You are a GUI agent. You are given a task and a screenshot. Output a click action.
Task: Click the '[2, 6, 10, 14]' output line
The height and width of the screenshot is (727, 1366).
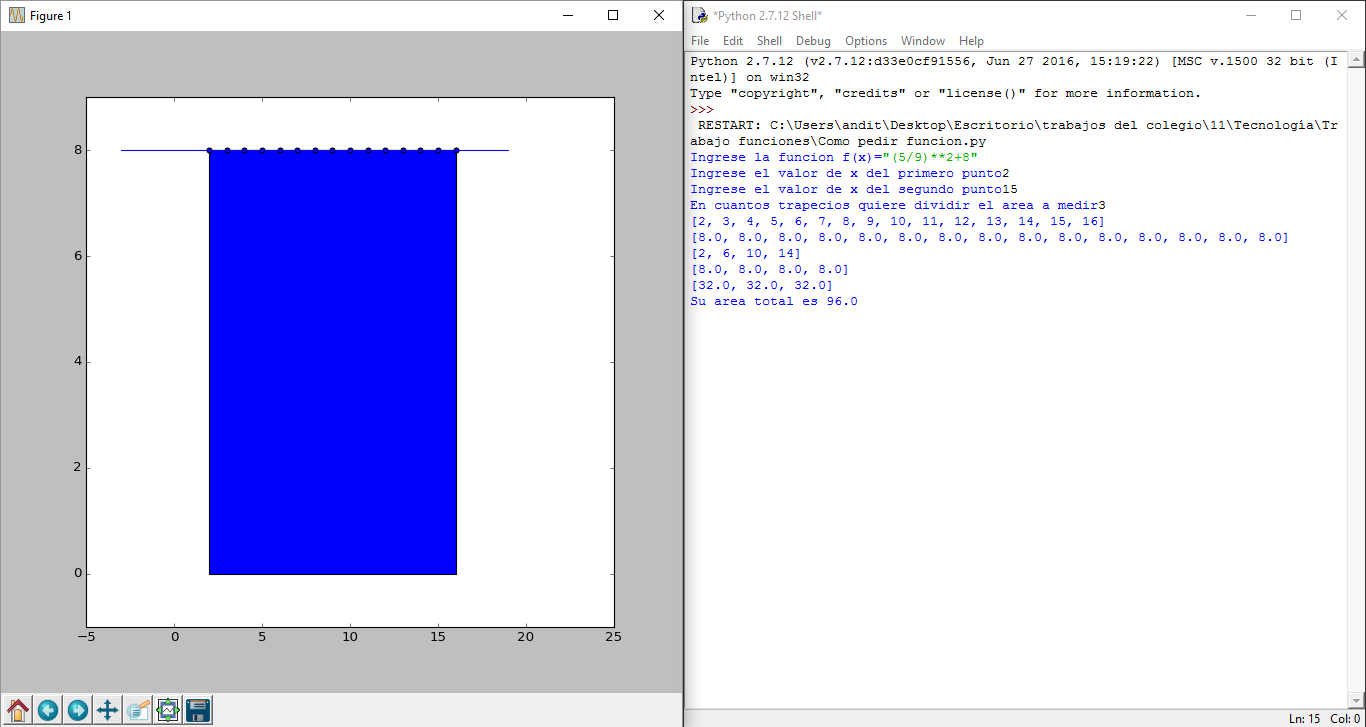click(746, 253)
